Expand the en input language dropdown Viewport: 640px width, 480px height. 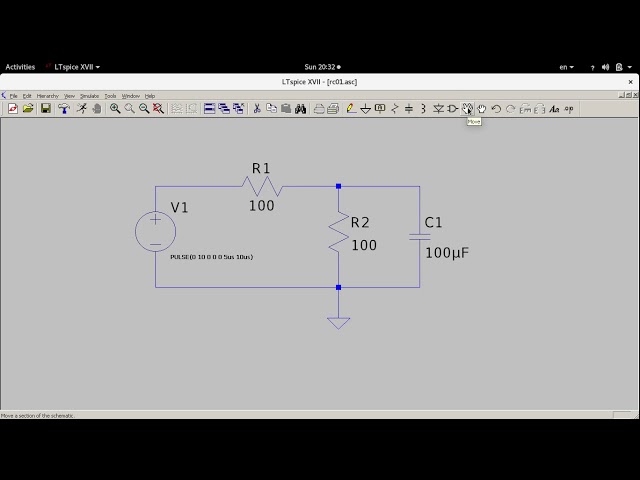(x=567, y=67)
